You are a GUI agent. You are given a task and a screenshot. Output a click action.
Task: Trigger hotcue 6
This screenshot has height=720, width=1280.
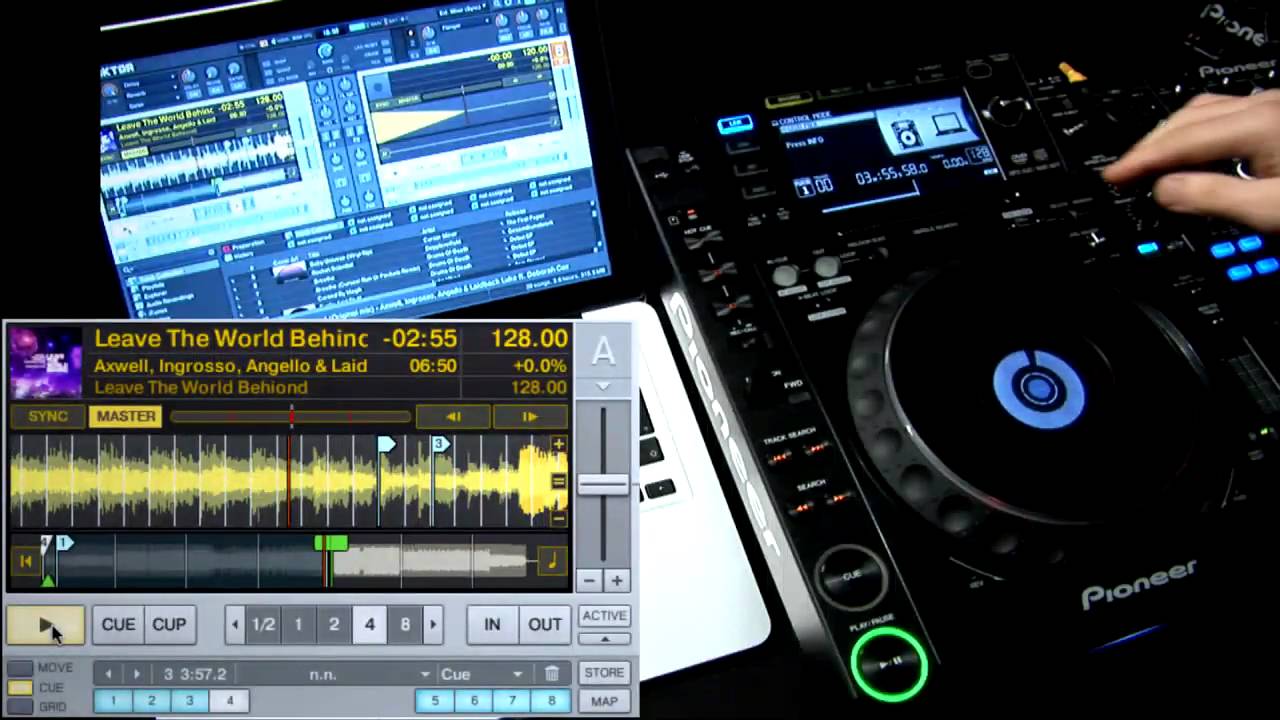(474, 701)
